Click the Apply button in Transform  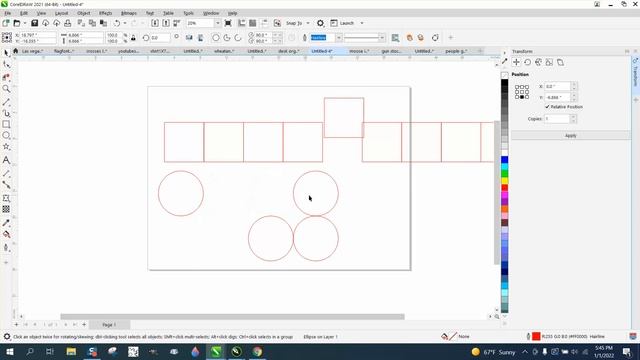571,136
